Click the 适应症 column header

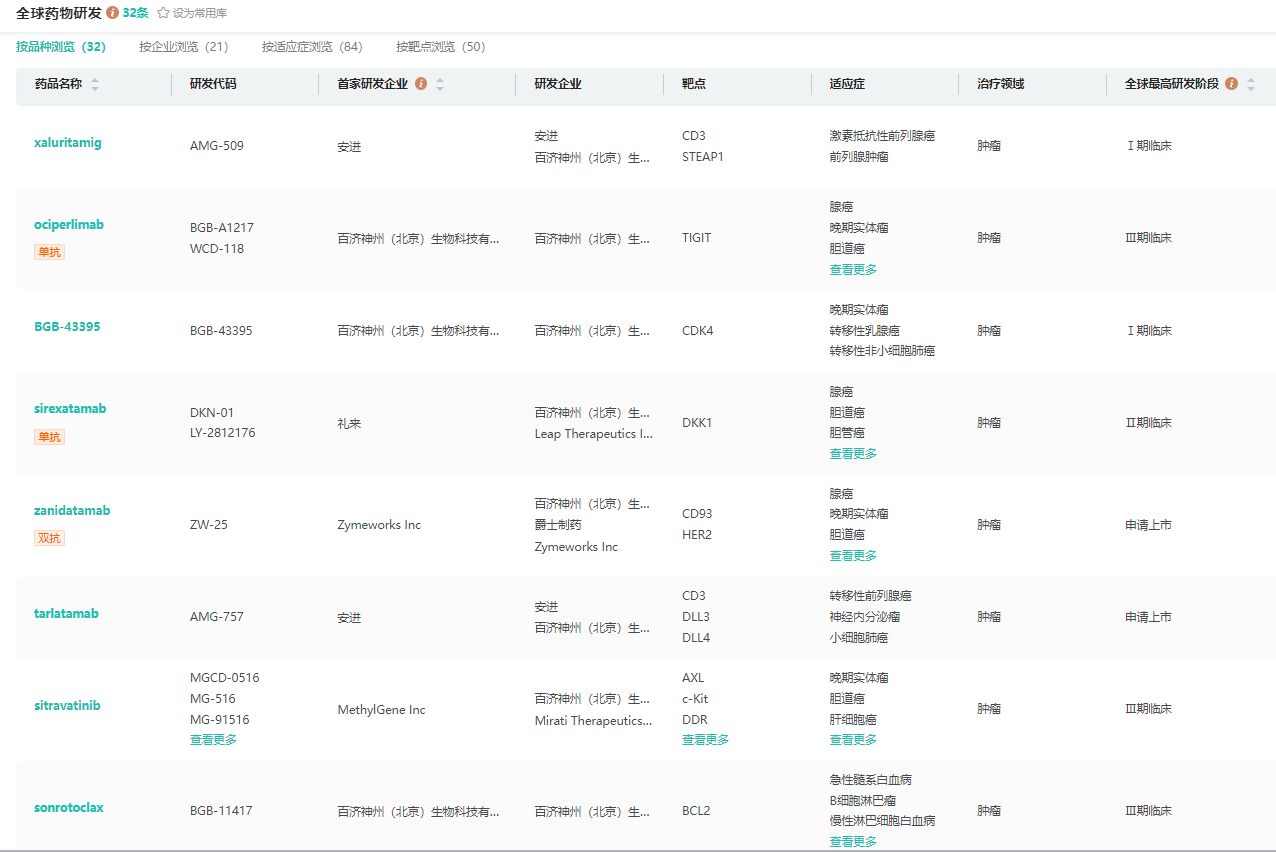click(847, 84)
